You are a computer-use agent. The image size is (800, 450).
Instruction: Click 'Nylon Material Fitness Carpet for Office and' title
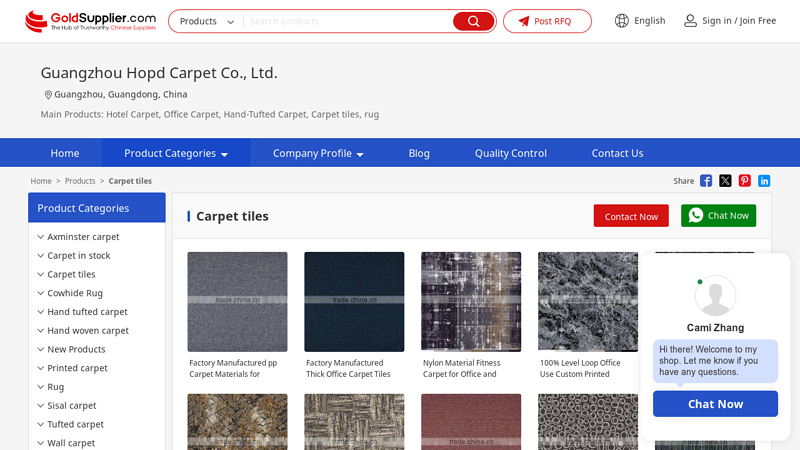point(461,368)
